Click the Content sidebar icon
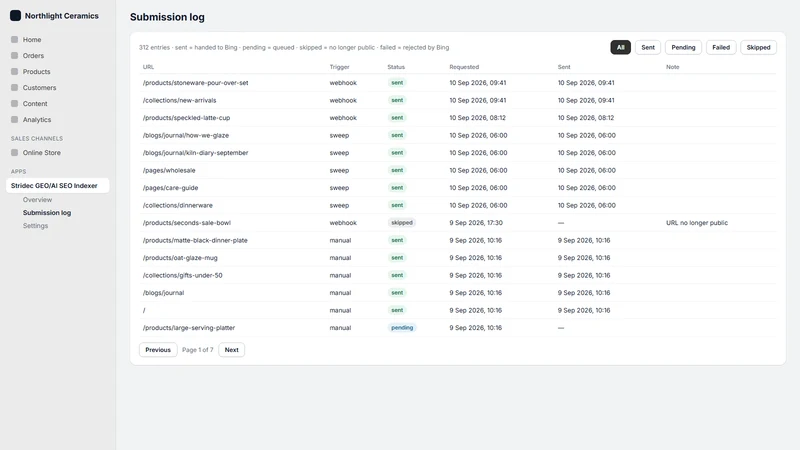This screenshot has width=800, height=450. pos(14,103)
